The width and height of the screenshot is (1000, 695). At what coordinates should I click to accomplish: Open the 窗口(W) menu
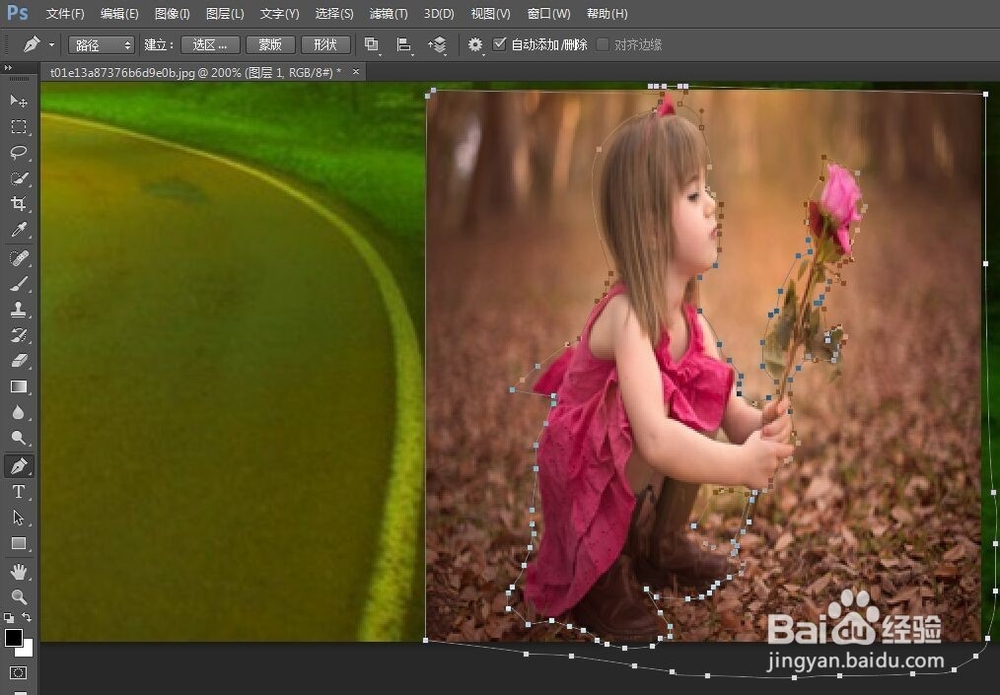[x=548, y=13]
